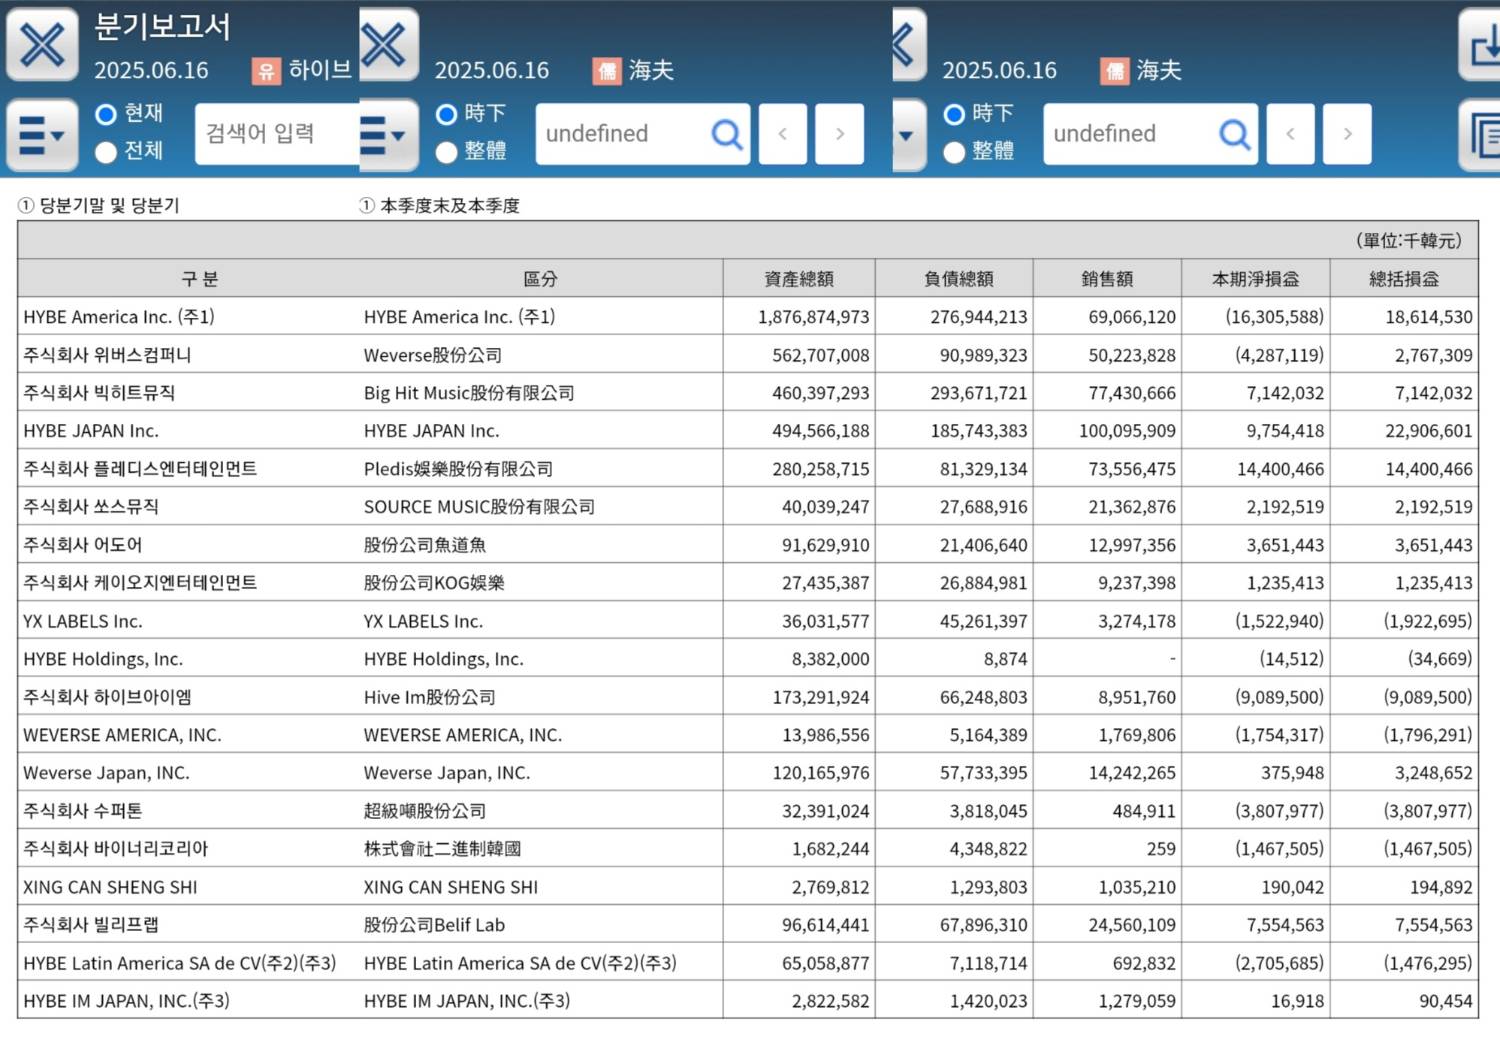This screenshot has width=1500, height=1055.
Task: Select the SOURCE MUSIC股份有限公司 cell
Action: point(479,507)
